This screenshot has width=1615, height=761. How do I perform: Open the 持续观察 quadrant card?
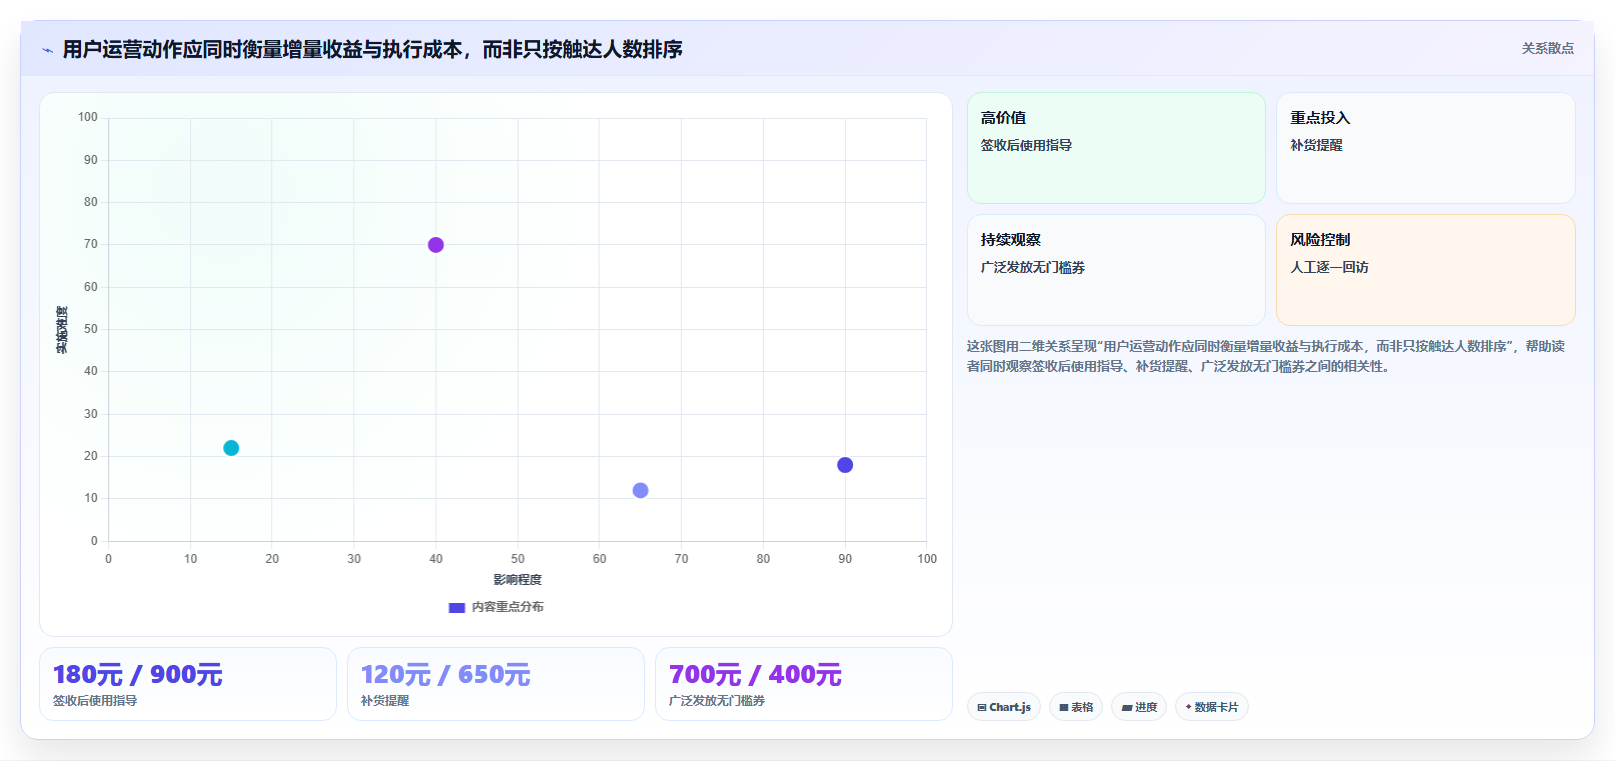[x=1116, y=270]
